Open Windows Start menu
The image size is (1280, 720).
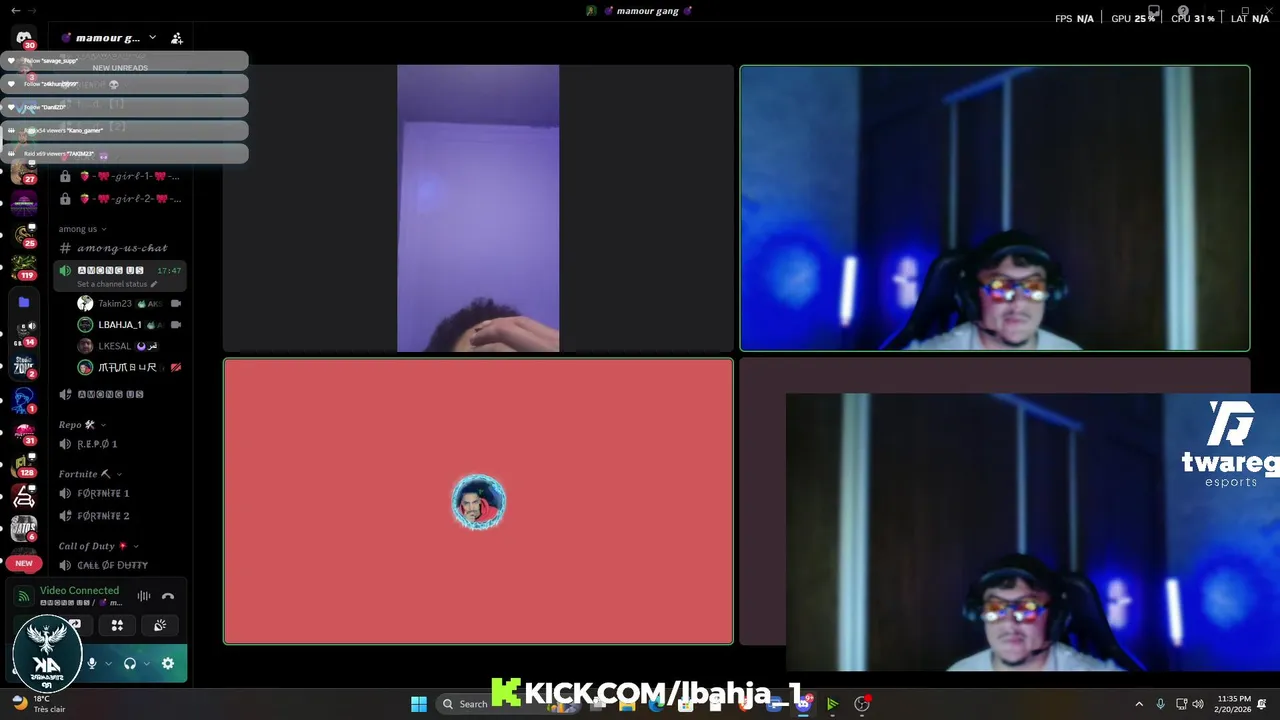pos(419,704)
